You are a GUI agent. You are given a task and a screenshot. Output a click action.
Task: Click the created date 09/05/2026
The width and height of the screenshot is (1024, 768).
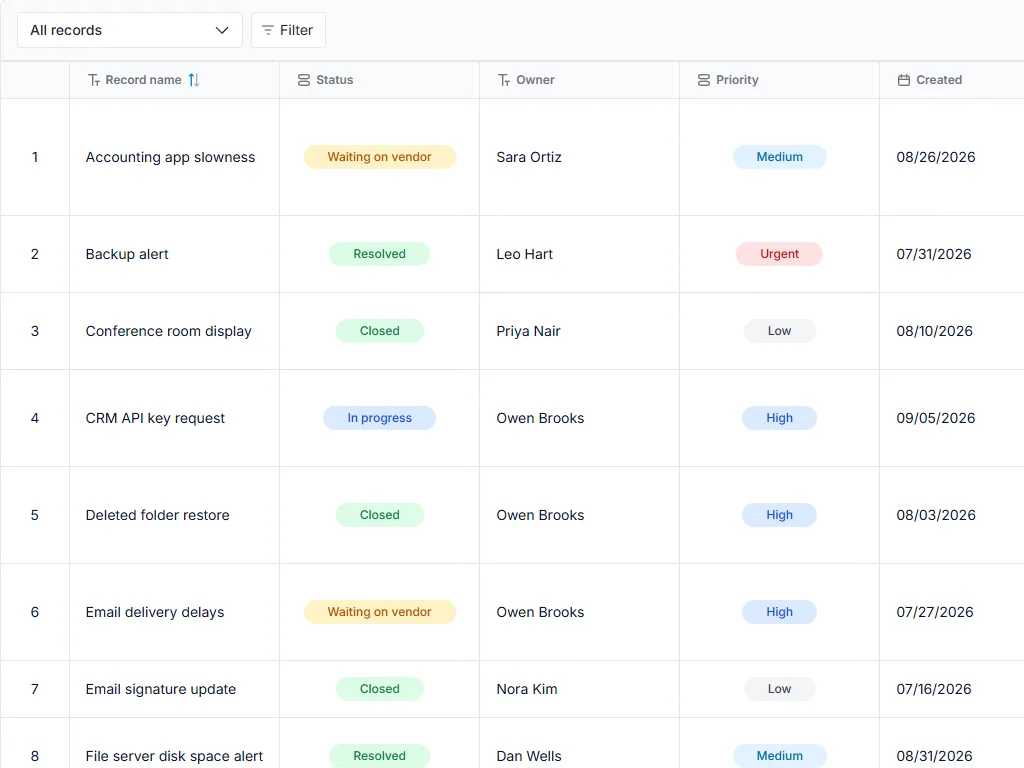coord(936,418)
